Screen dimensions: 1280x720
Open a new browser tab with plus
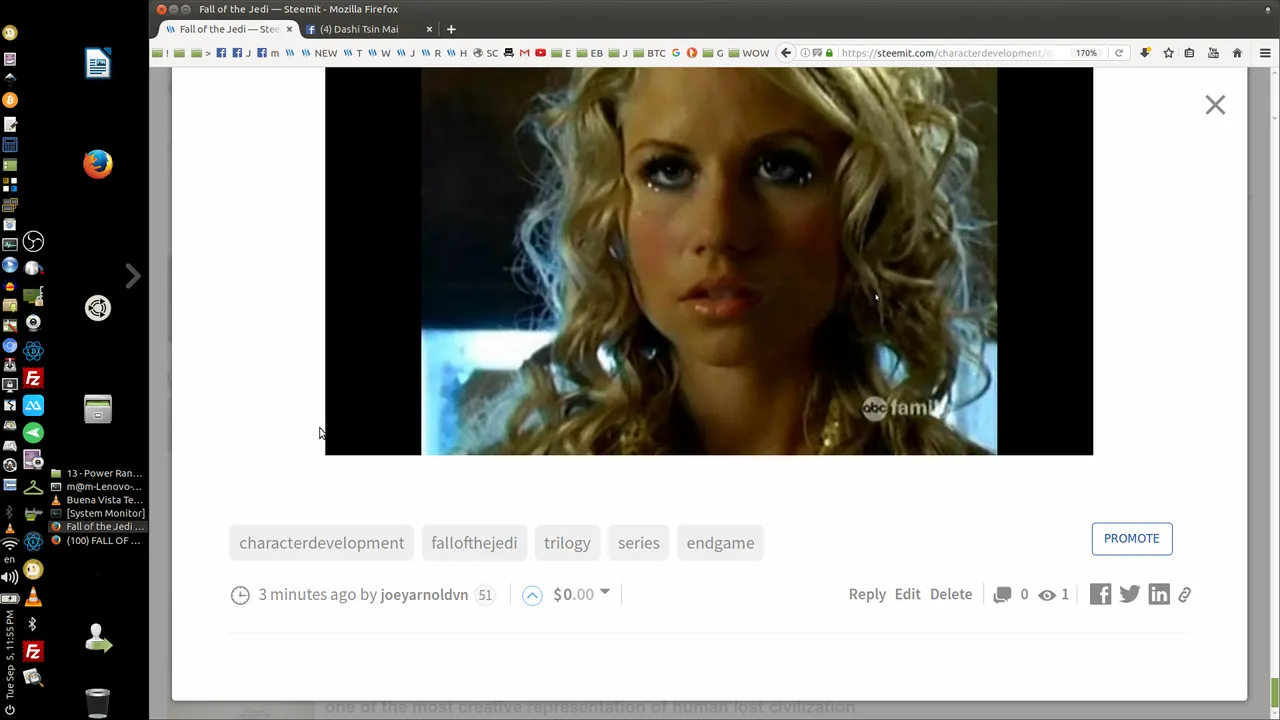point(451,29)
